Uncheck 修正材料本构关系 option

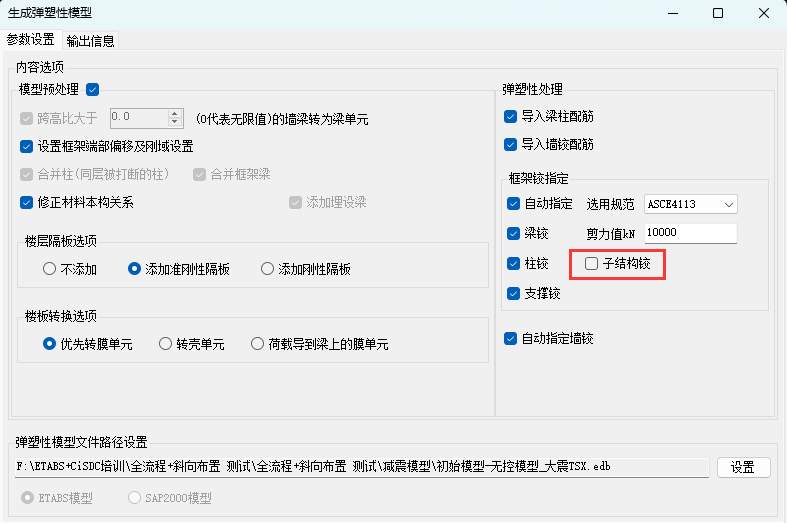pos(26,202)
